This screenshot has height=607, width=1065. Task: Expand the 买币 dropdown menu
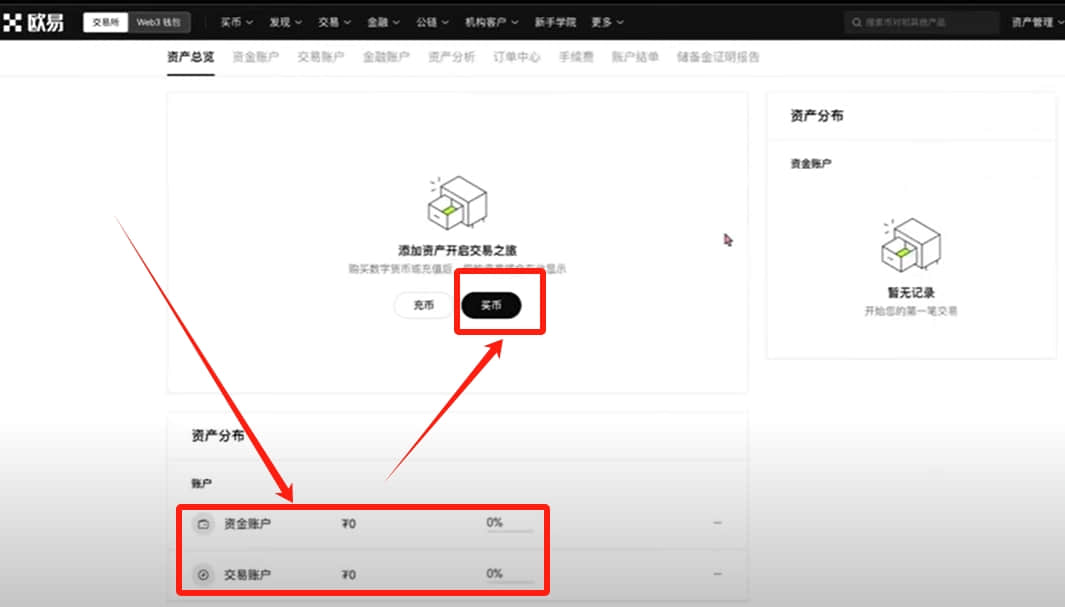236,22
